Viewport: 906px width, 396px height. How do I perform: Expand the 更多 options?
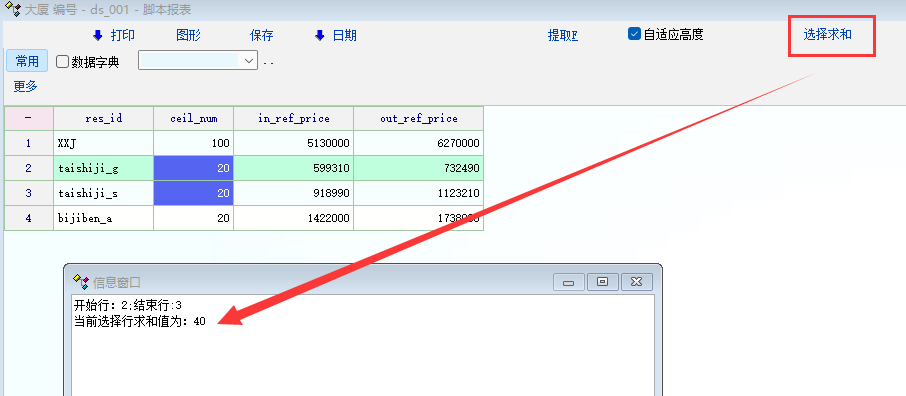pyautogui.click(x=25, y=87)
